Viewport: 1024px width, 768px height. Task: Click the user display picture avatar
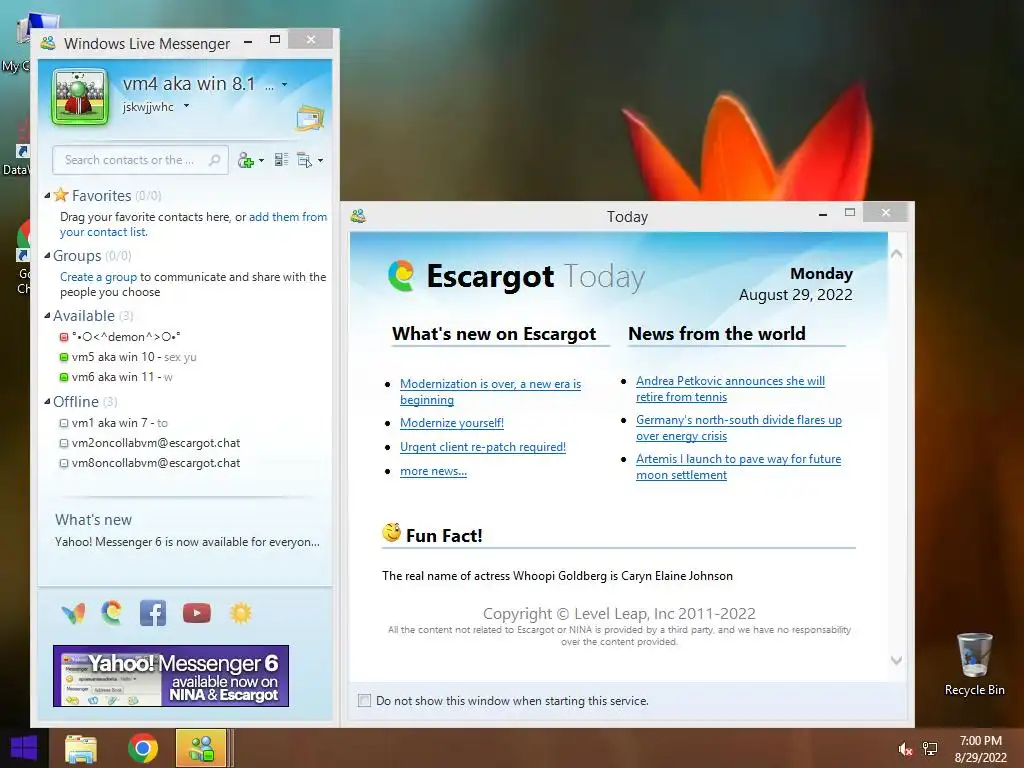(x=80, y=97)
